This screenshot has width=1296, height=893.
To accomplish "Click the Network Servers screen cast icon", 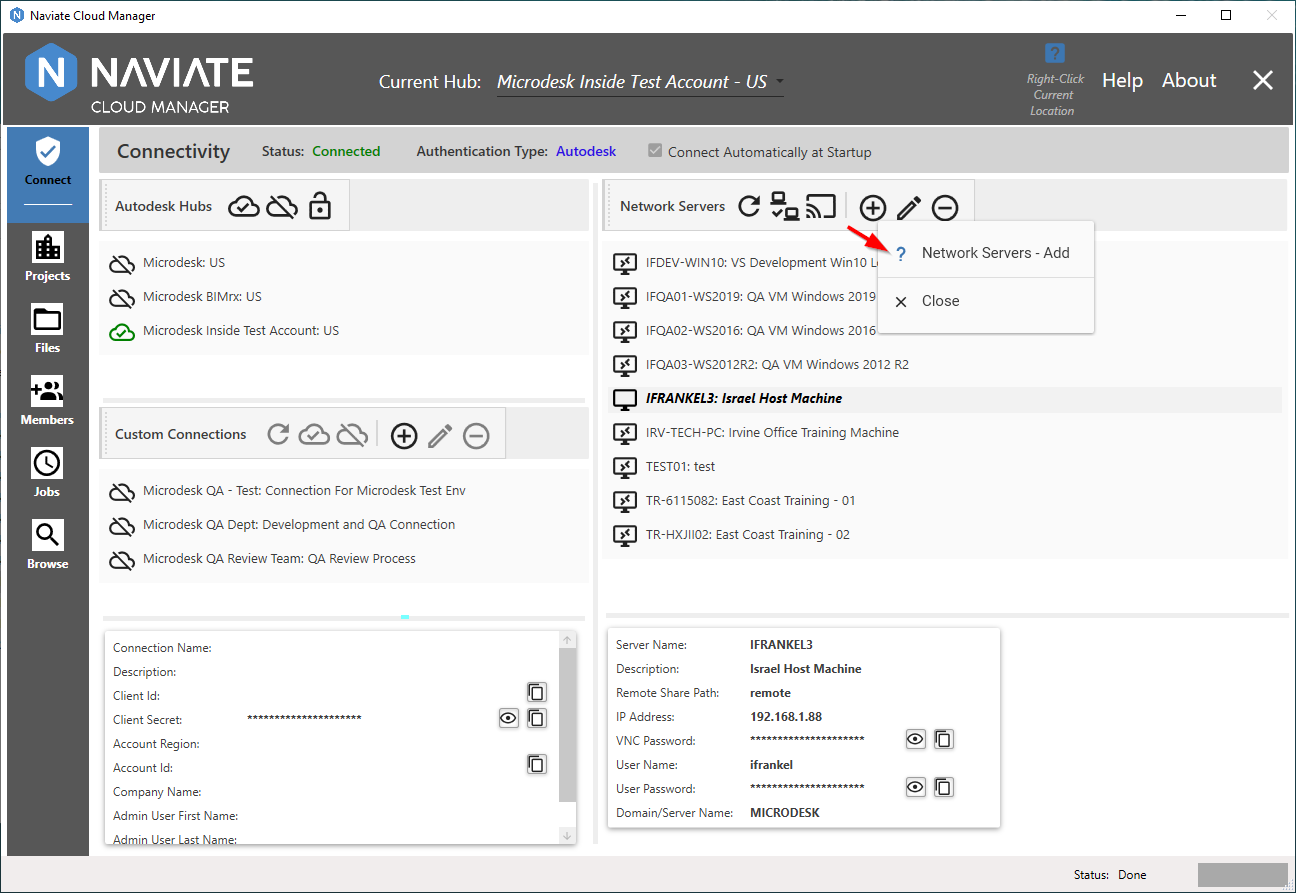I will tap(821, 207).
